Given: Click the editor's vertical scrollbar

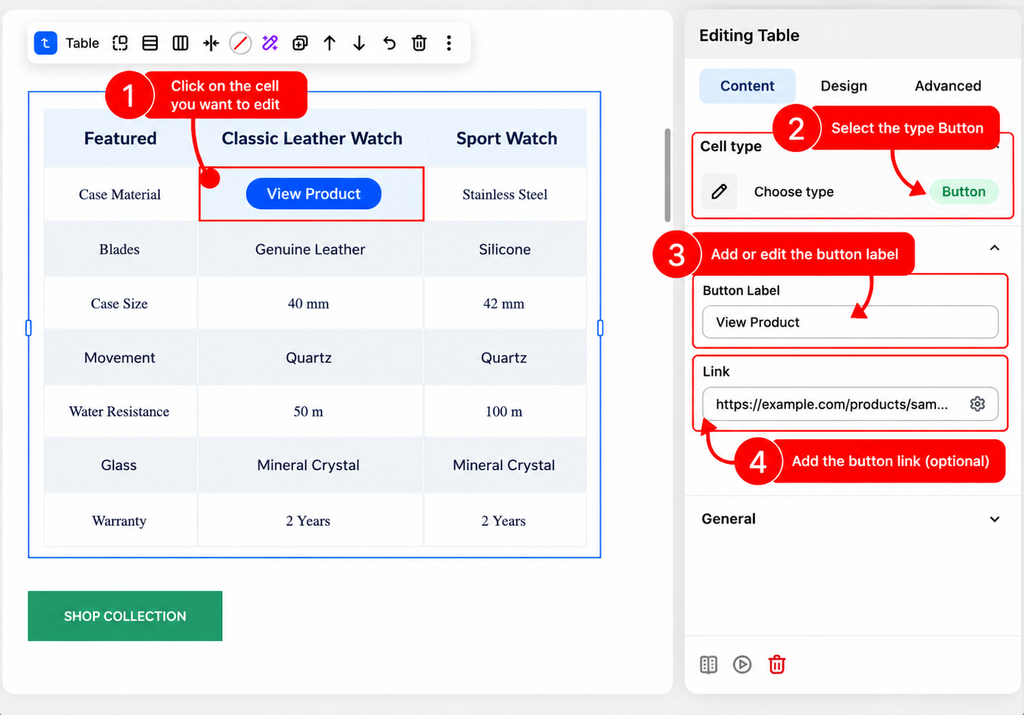Looking at the screenshot, I should click(x=667, y=175).
